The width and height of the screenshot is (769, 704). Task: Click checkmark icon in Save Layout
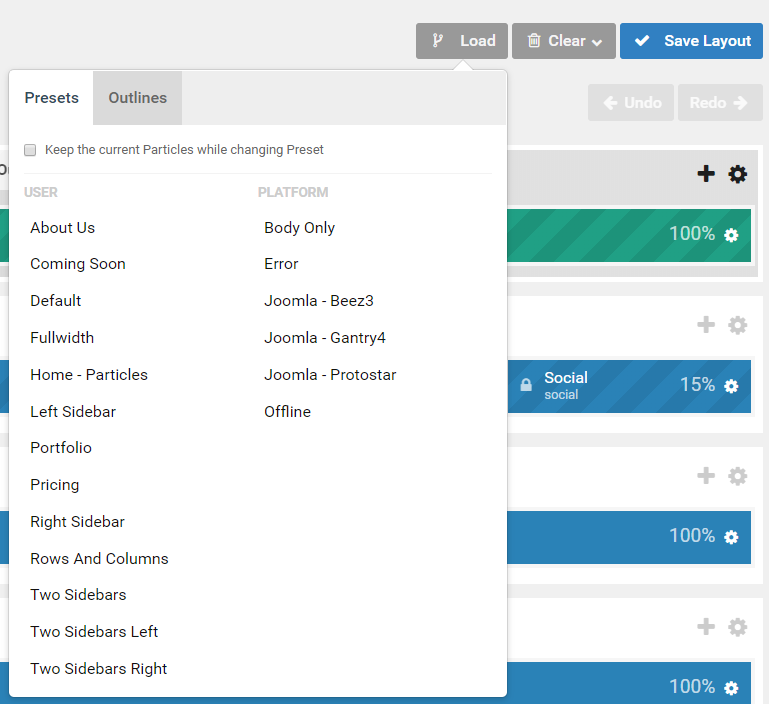[x=642, y=41]
